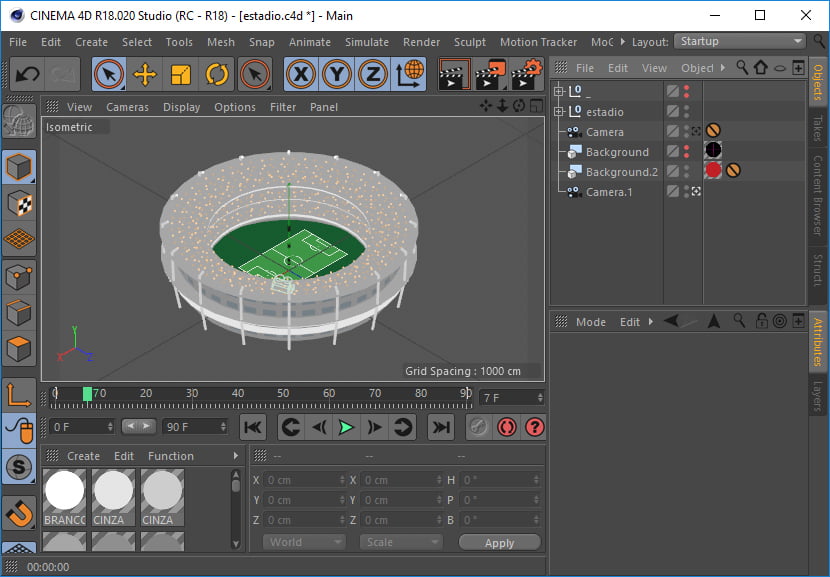Enable the Live Selection tool
Viewport: 830px width, 577px height.
click(109, 74)
